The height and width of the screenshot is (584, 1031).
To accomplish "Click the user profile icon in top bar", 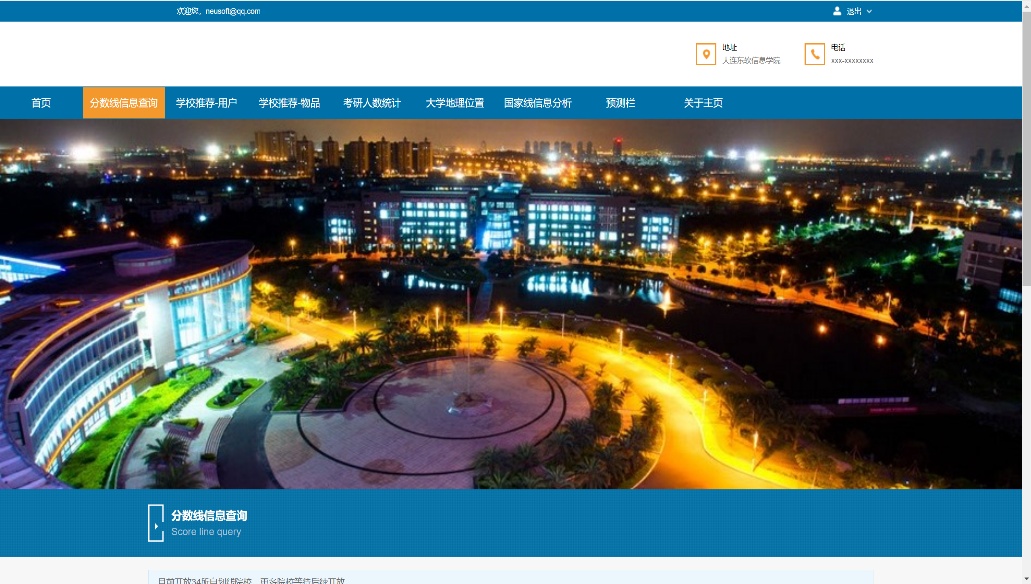I will click(837, 11).
